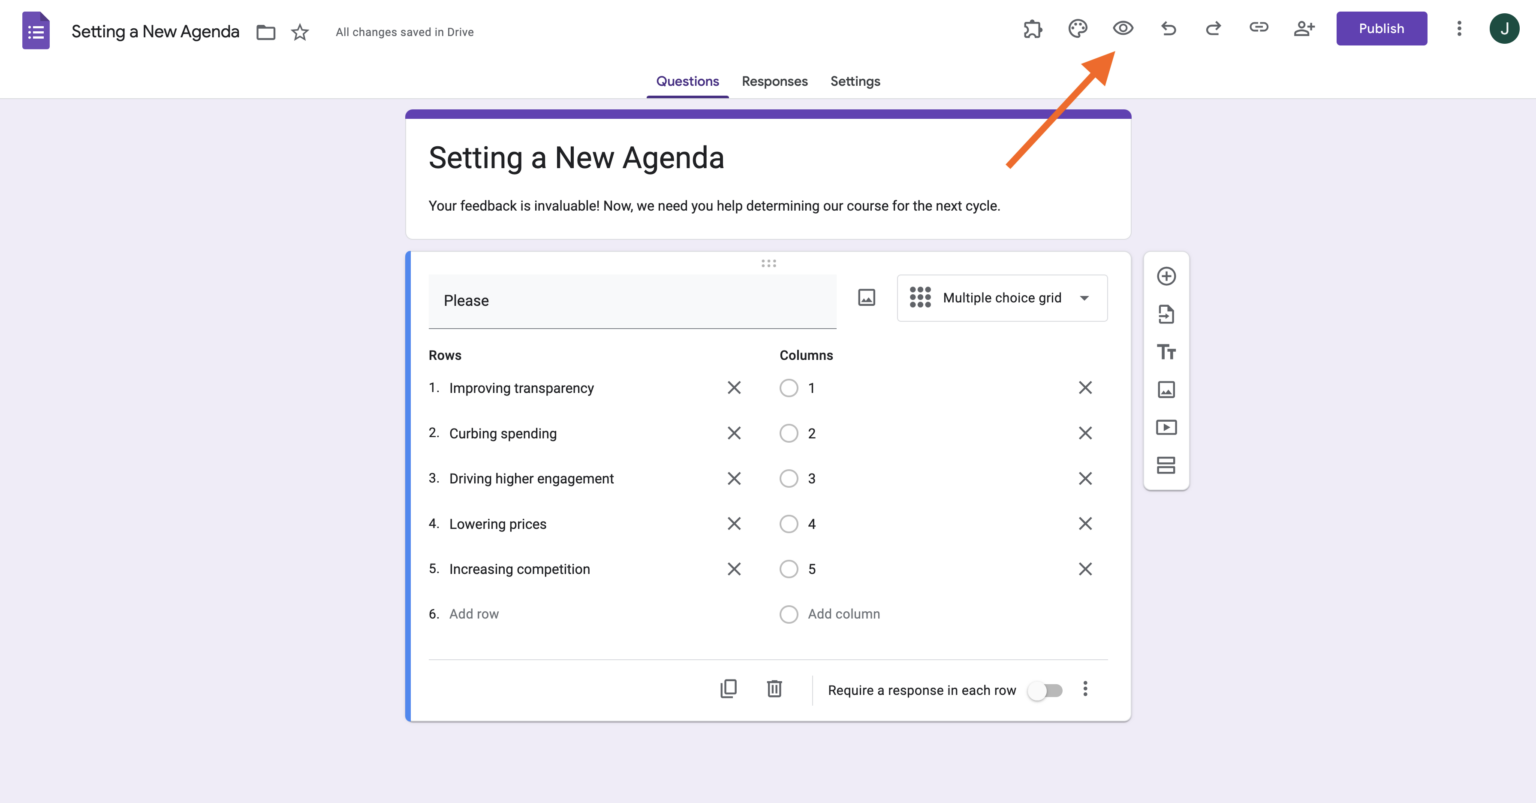
Task: Publish the form
Action: pos(1381,28)
